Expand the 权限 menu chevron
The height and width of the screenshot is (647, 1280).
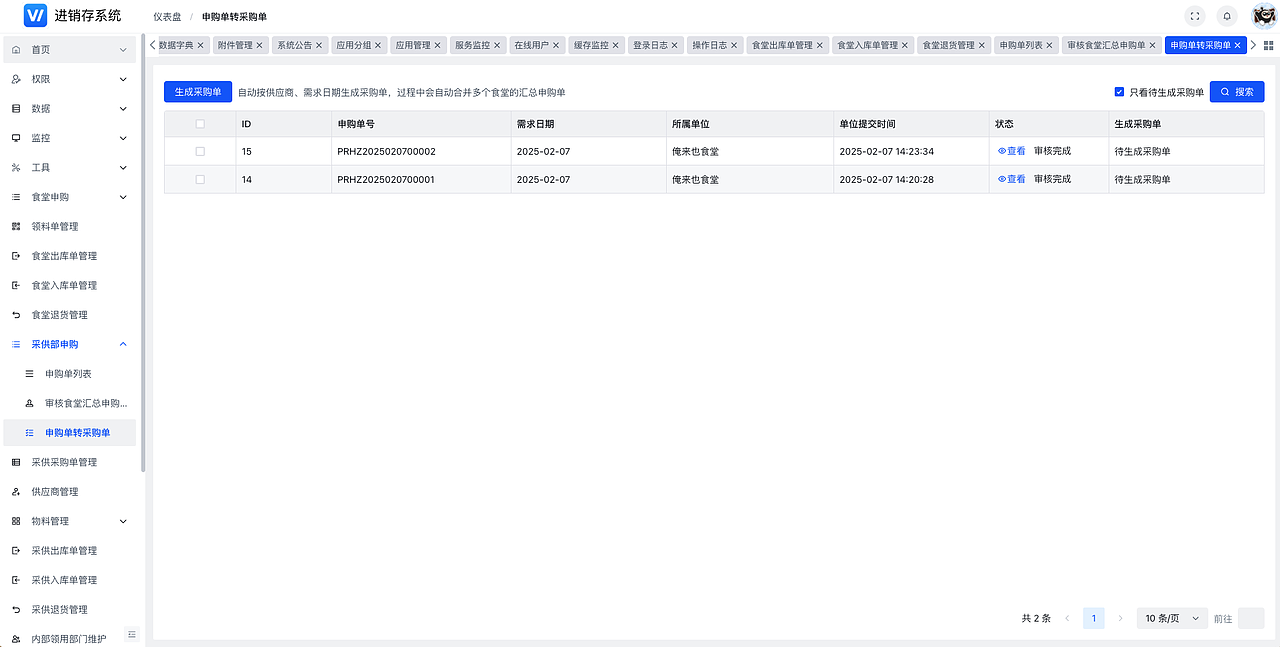[123, 79]
